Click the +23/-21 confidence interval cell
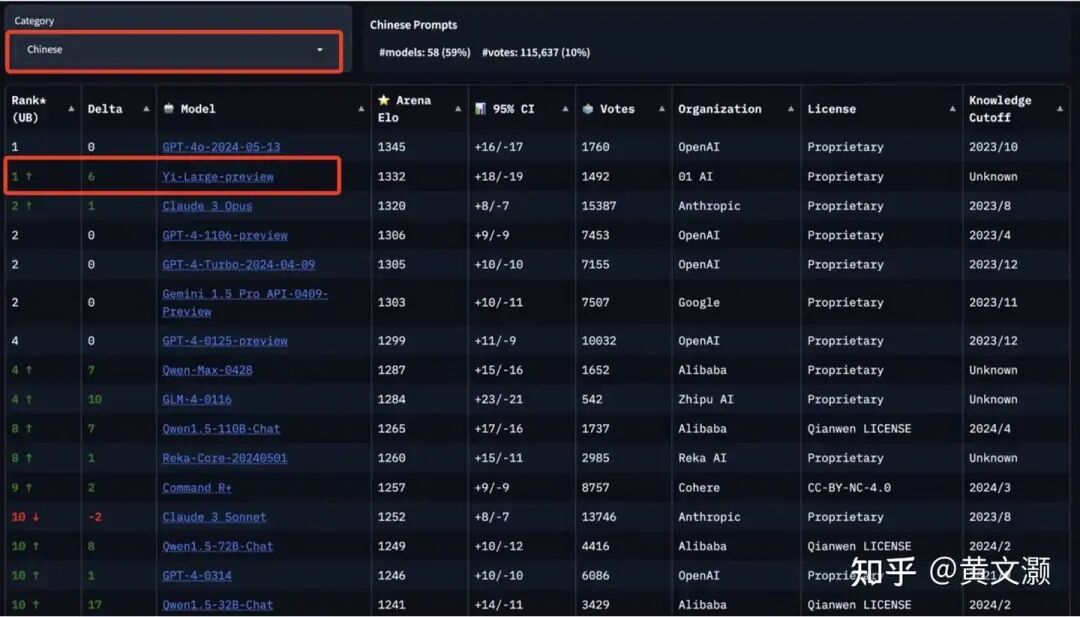Viewport: 1080px width, 617px height. click(498, 399)
